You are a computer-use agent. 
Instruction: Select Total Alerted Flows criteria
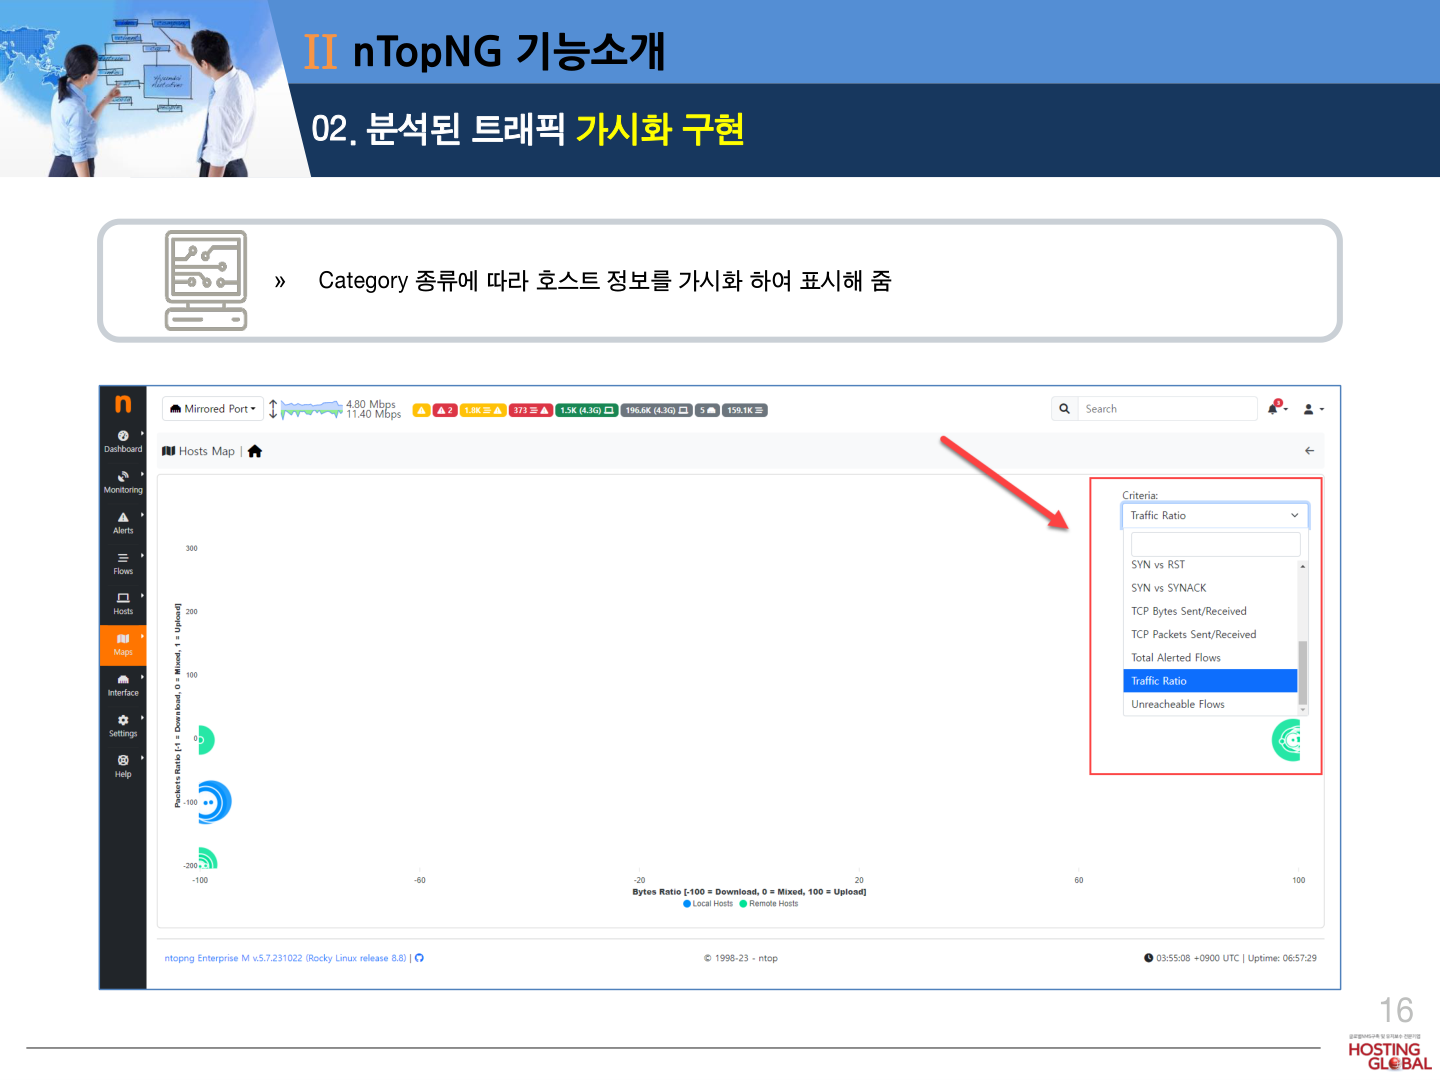1210,658
